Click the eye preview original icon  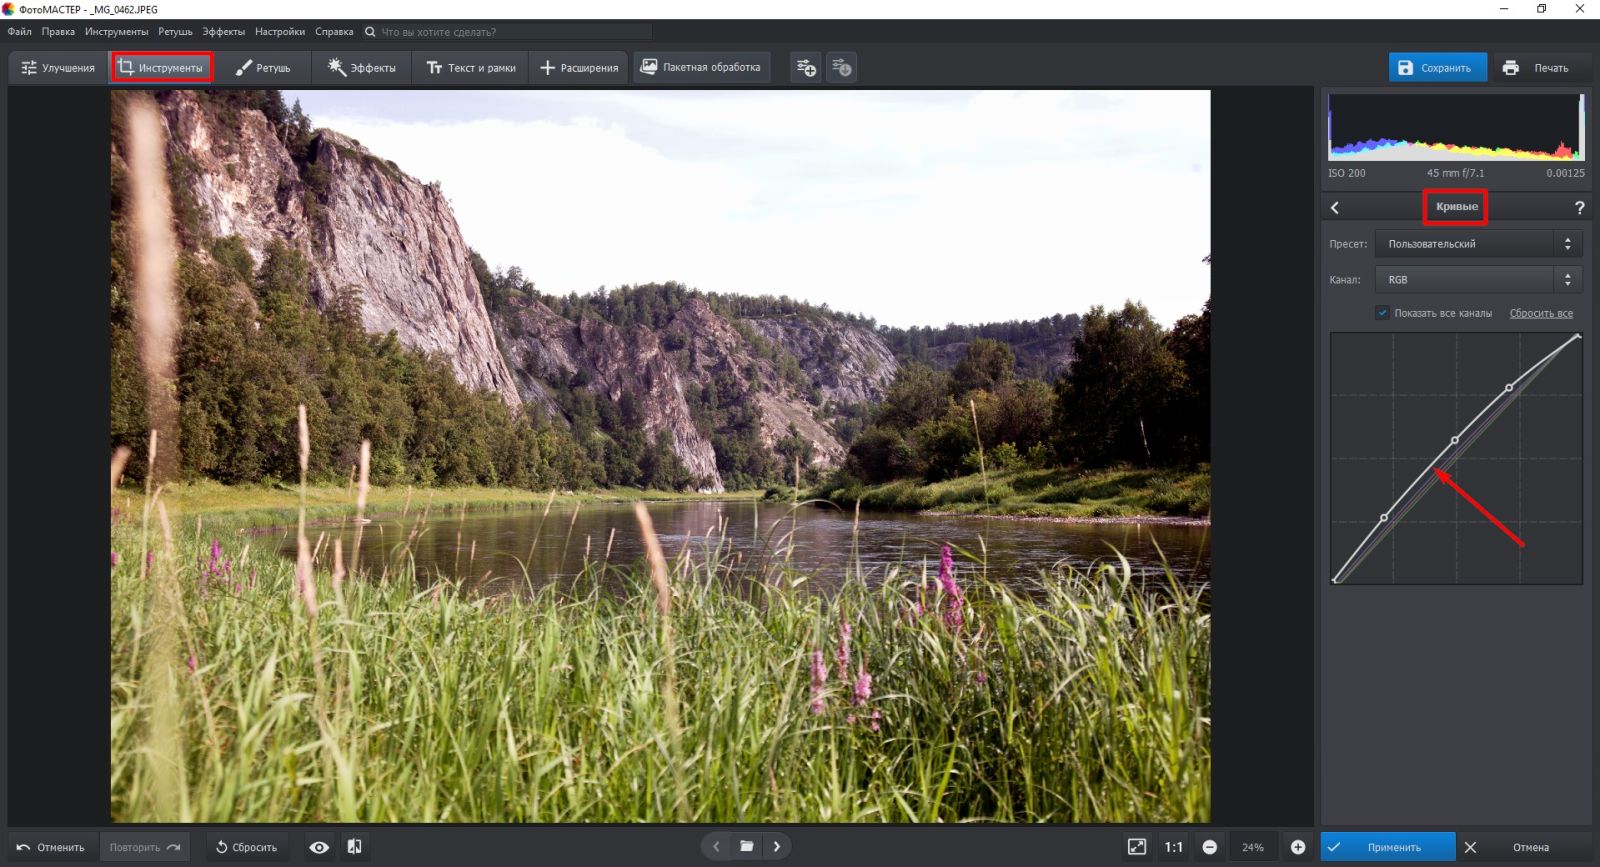[319, 847]
